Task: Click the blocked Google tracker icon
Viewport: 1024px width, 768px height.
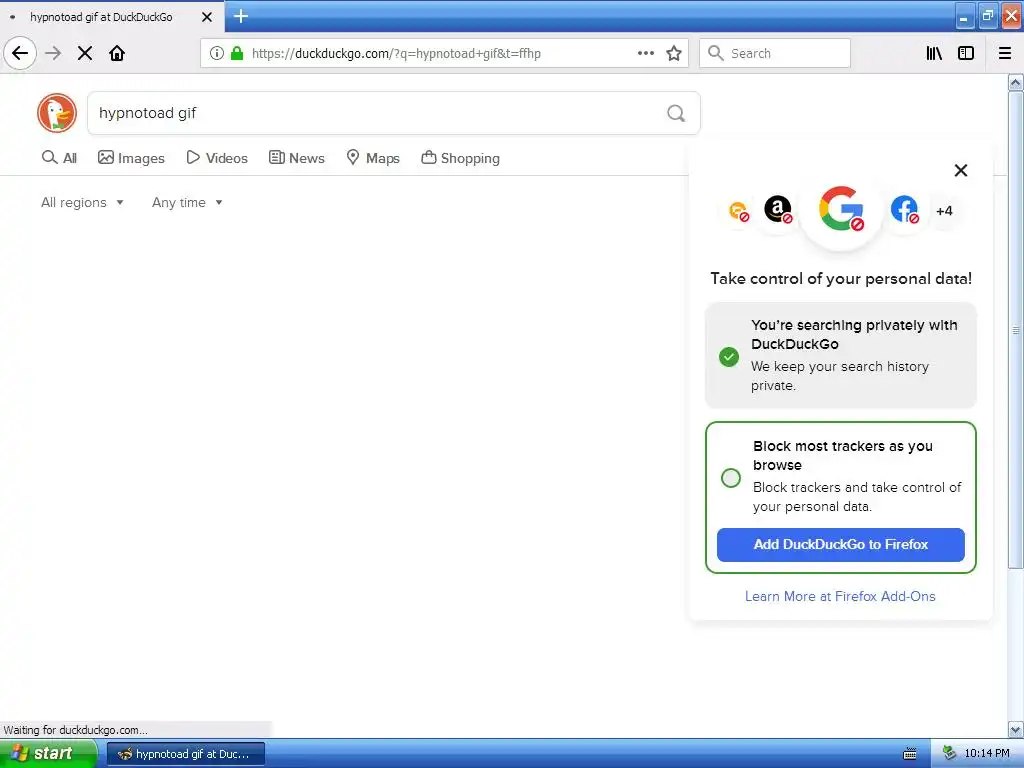Action: click(841, 209)
